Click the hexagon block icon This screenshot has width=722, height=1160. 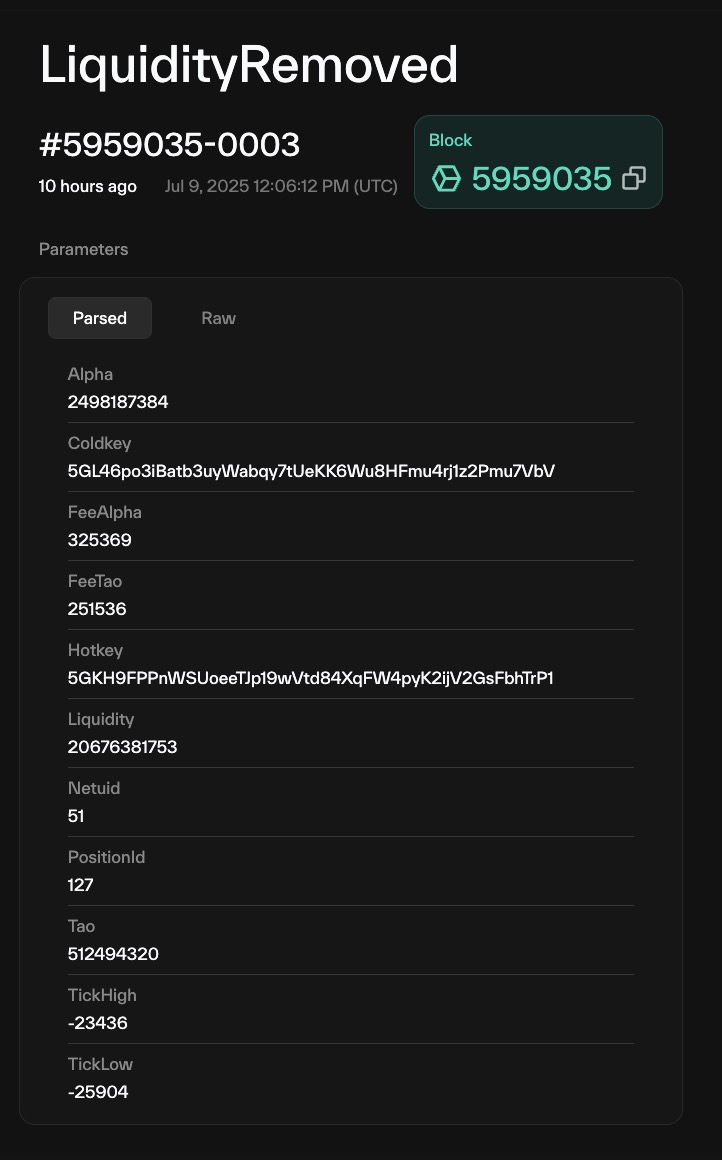(446, 178)
